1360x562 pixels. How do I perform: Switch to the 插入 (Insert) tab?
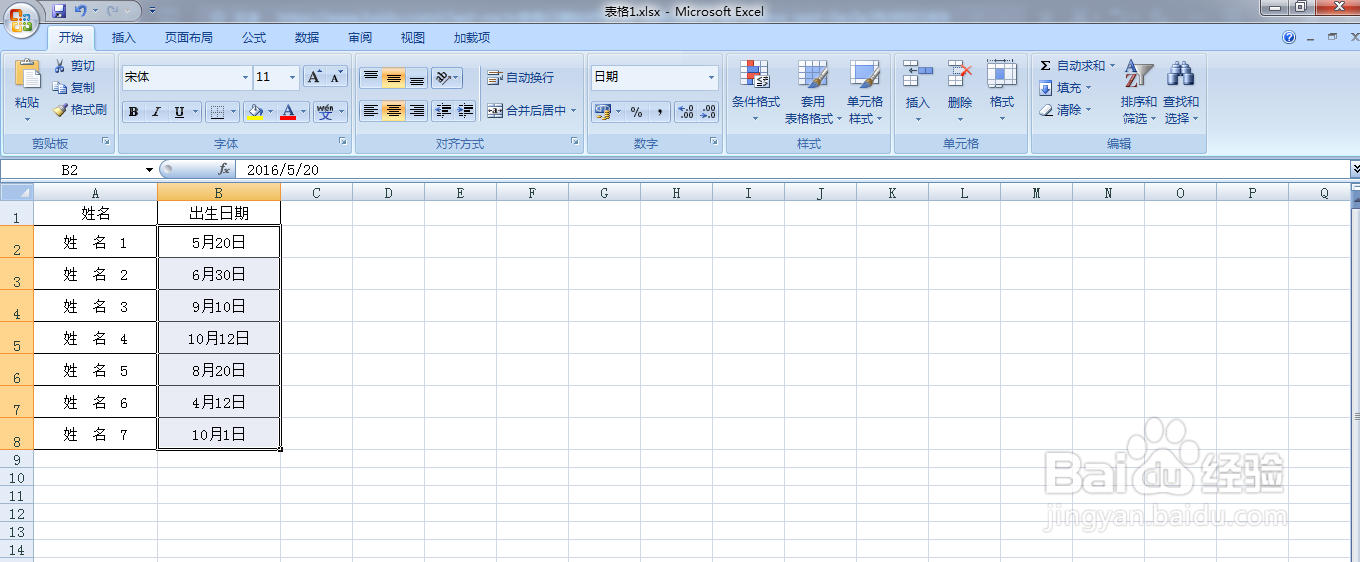coord(124,38)
